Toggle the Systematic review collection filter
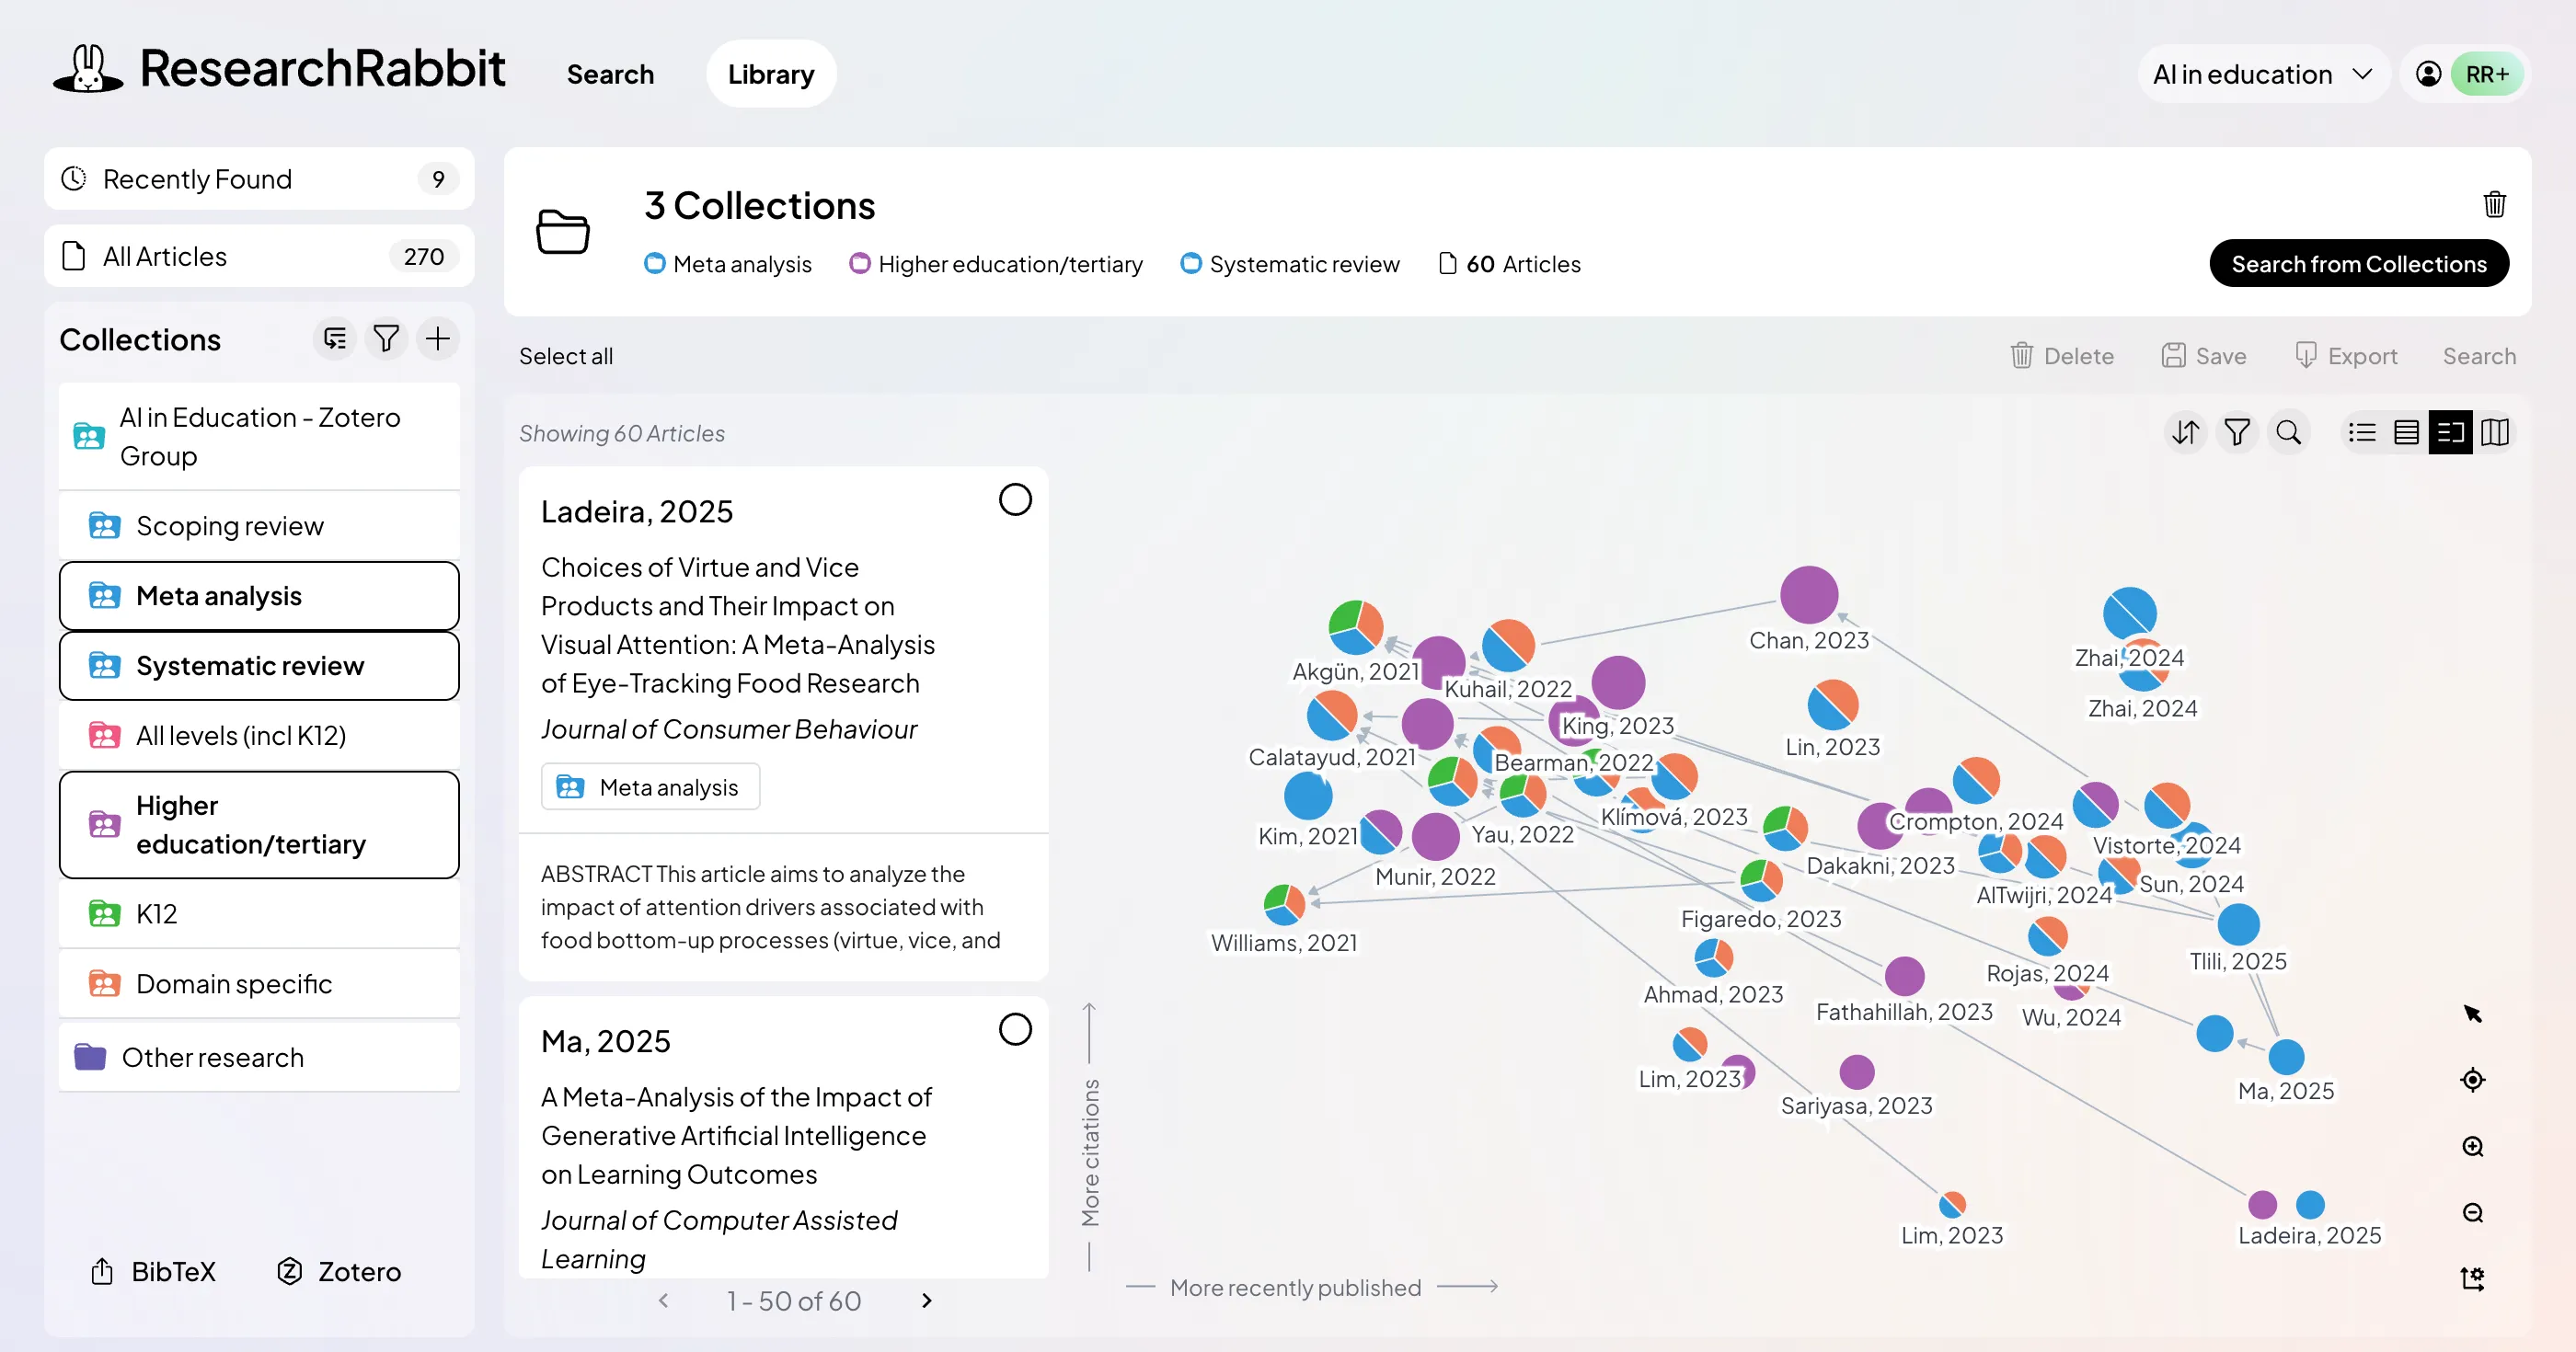The height and width of the screenshot is (1352, 2576). point(259,665)
